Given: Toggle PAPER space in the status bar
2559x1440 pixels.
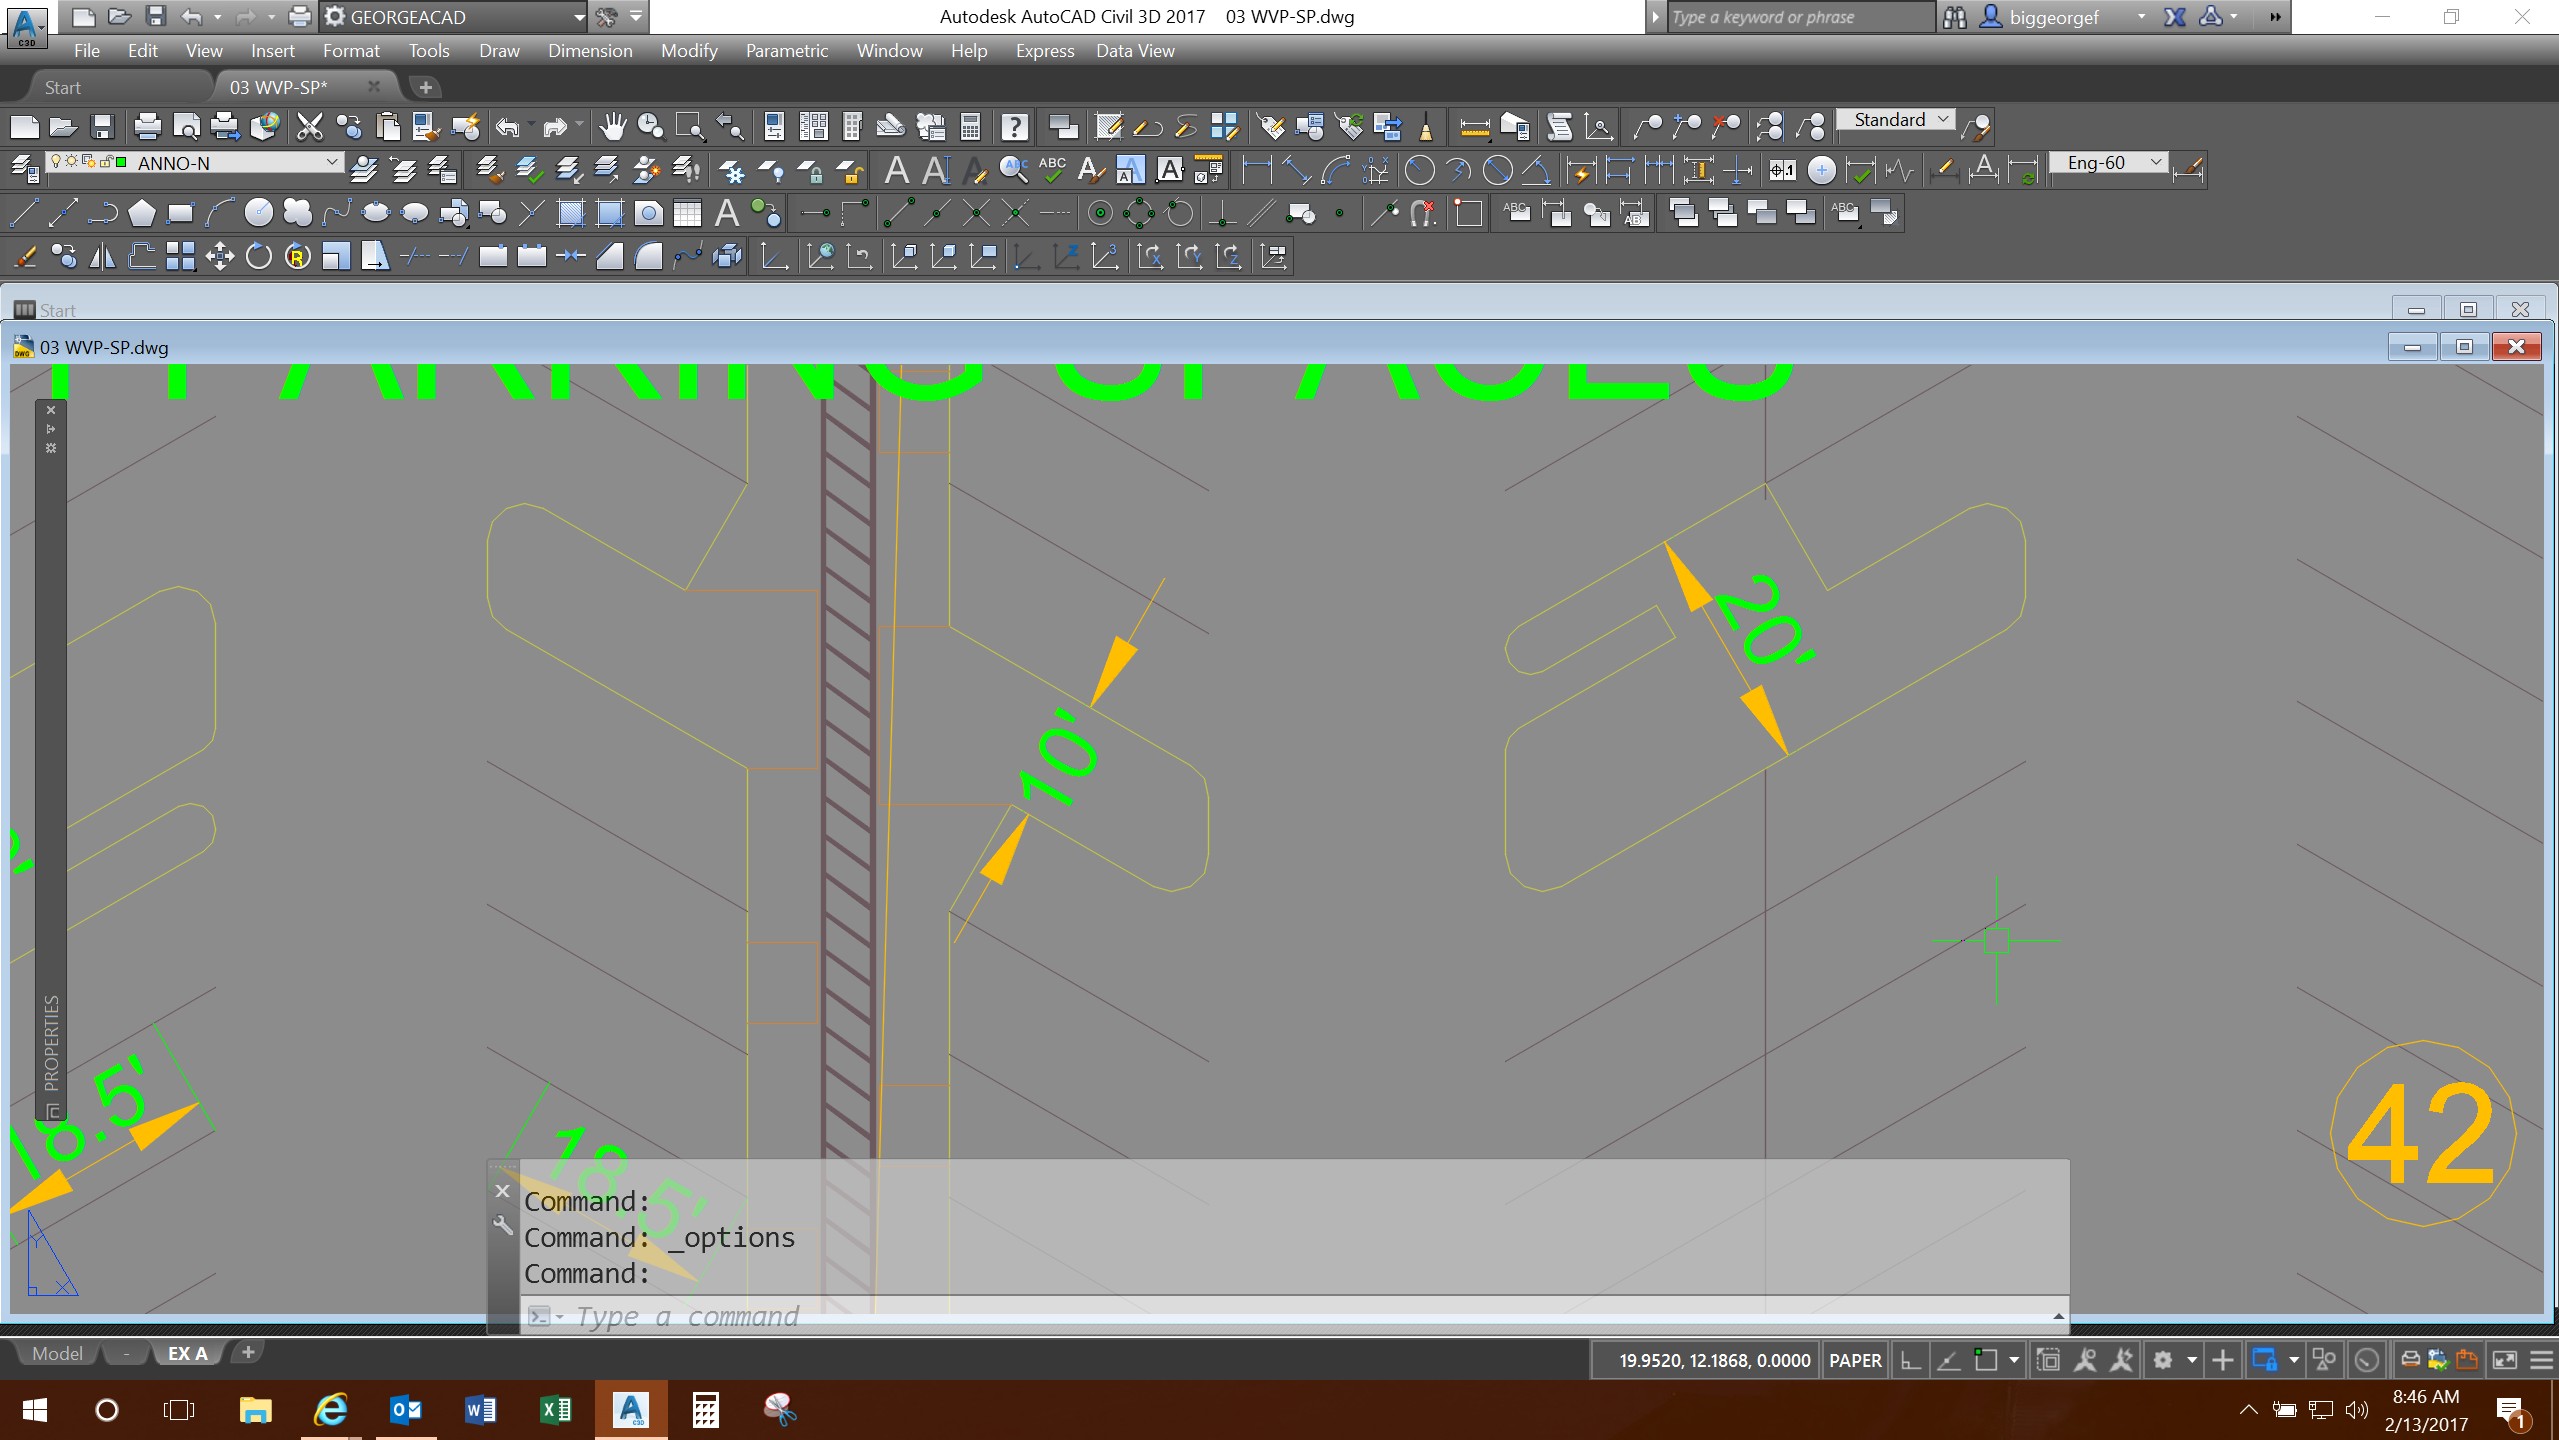Looking at the screenshot, I should [1853, 1359].
